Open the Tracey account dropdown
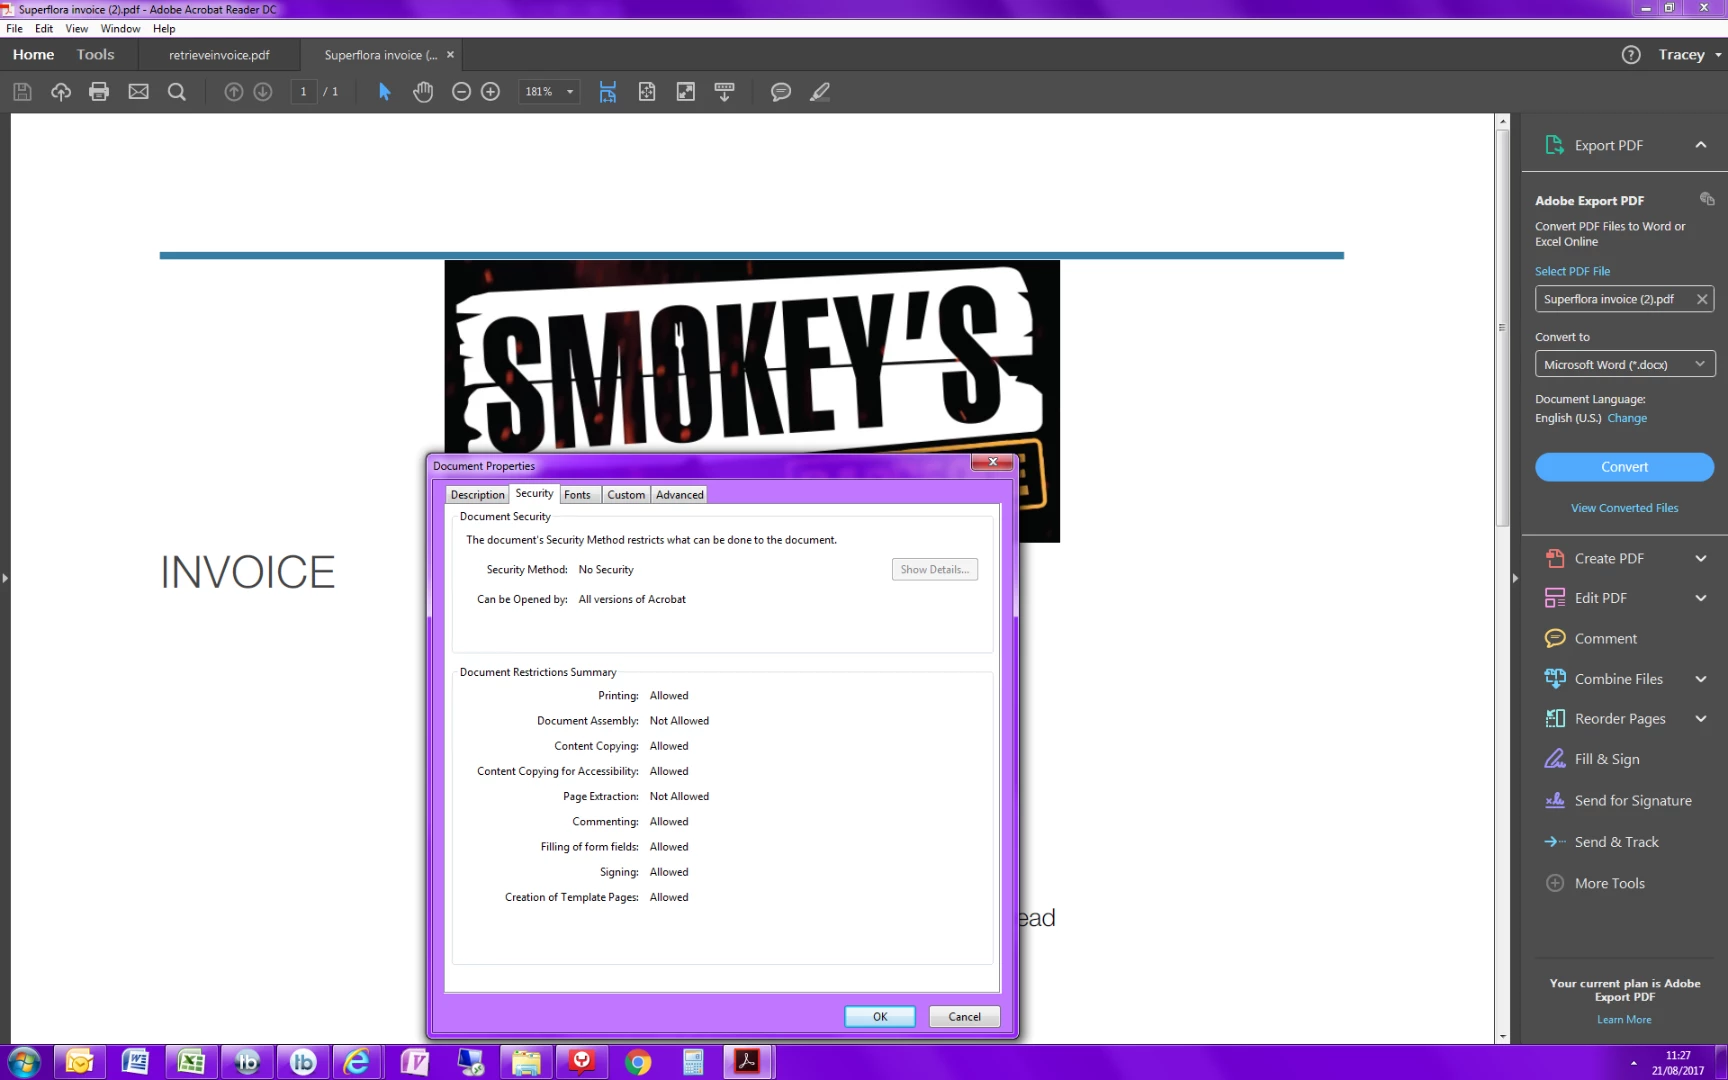This screenshot has height=1080, width=1728. [1689, 55]
